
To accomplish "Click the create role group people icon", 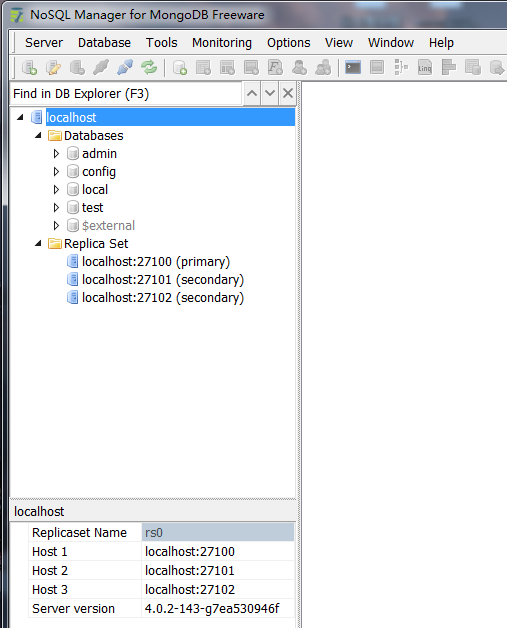I will pos(323,67).
